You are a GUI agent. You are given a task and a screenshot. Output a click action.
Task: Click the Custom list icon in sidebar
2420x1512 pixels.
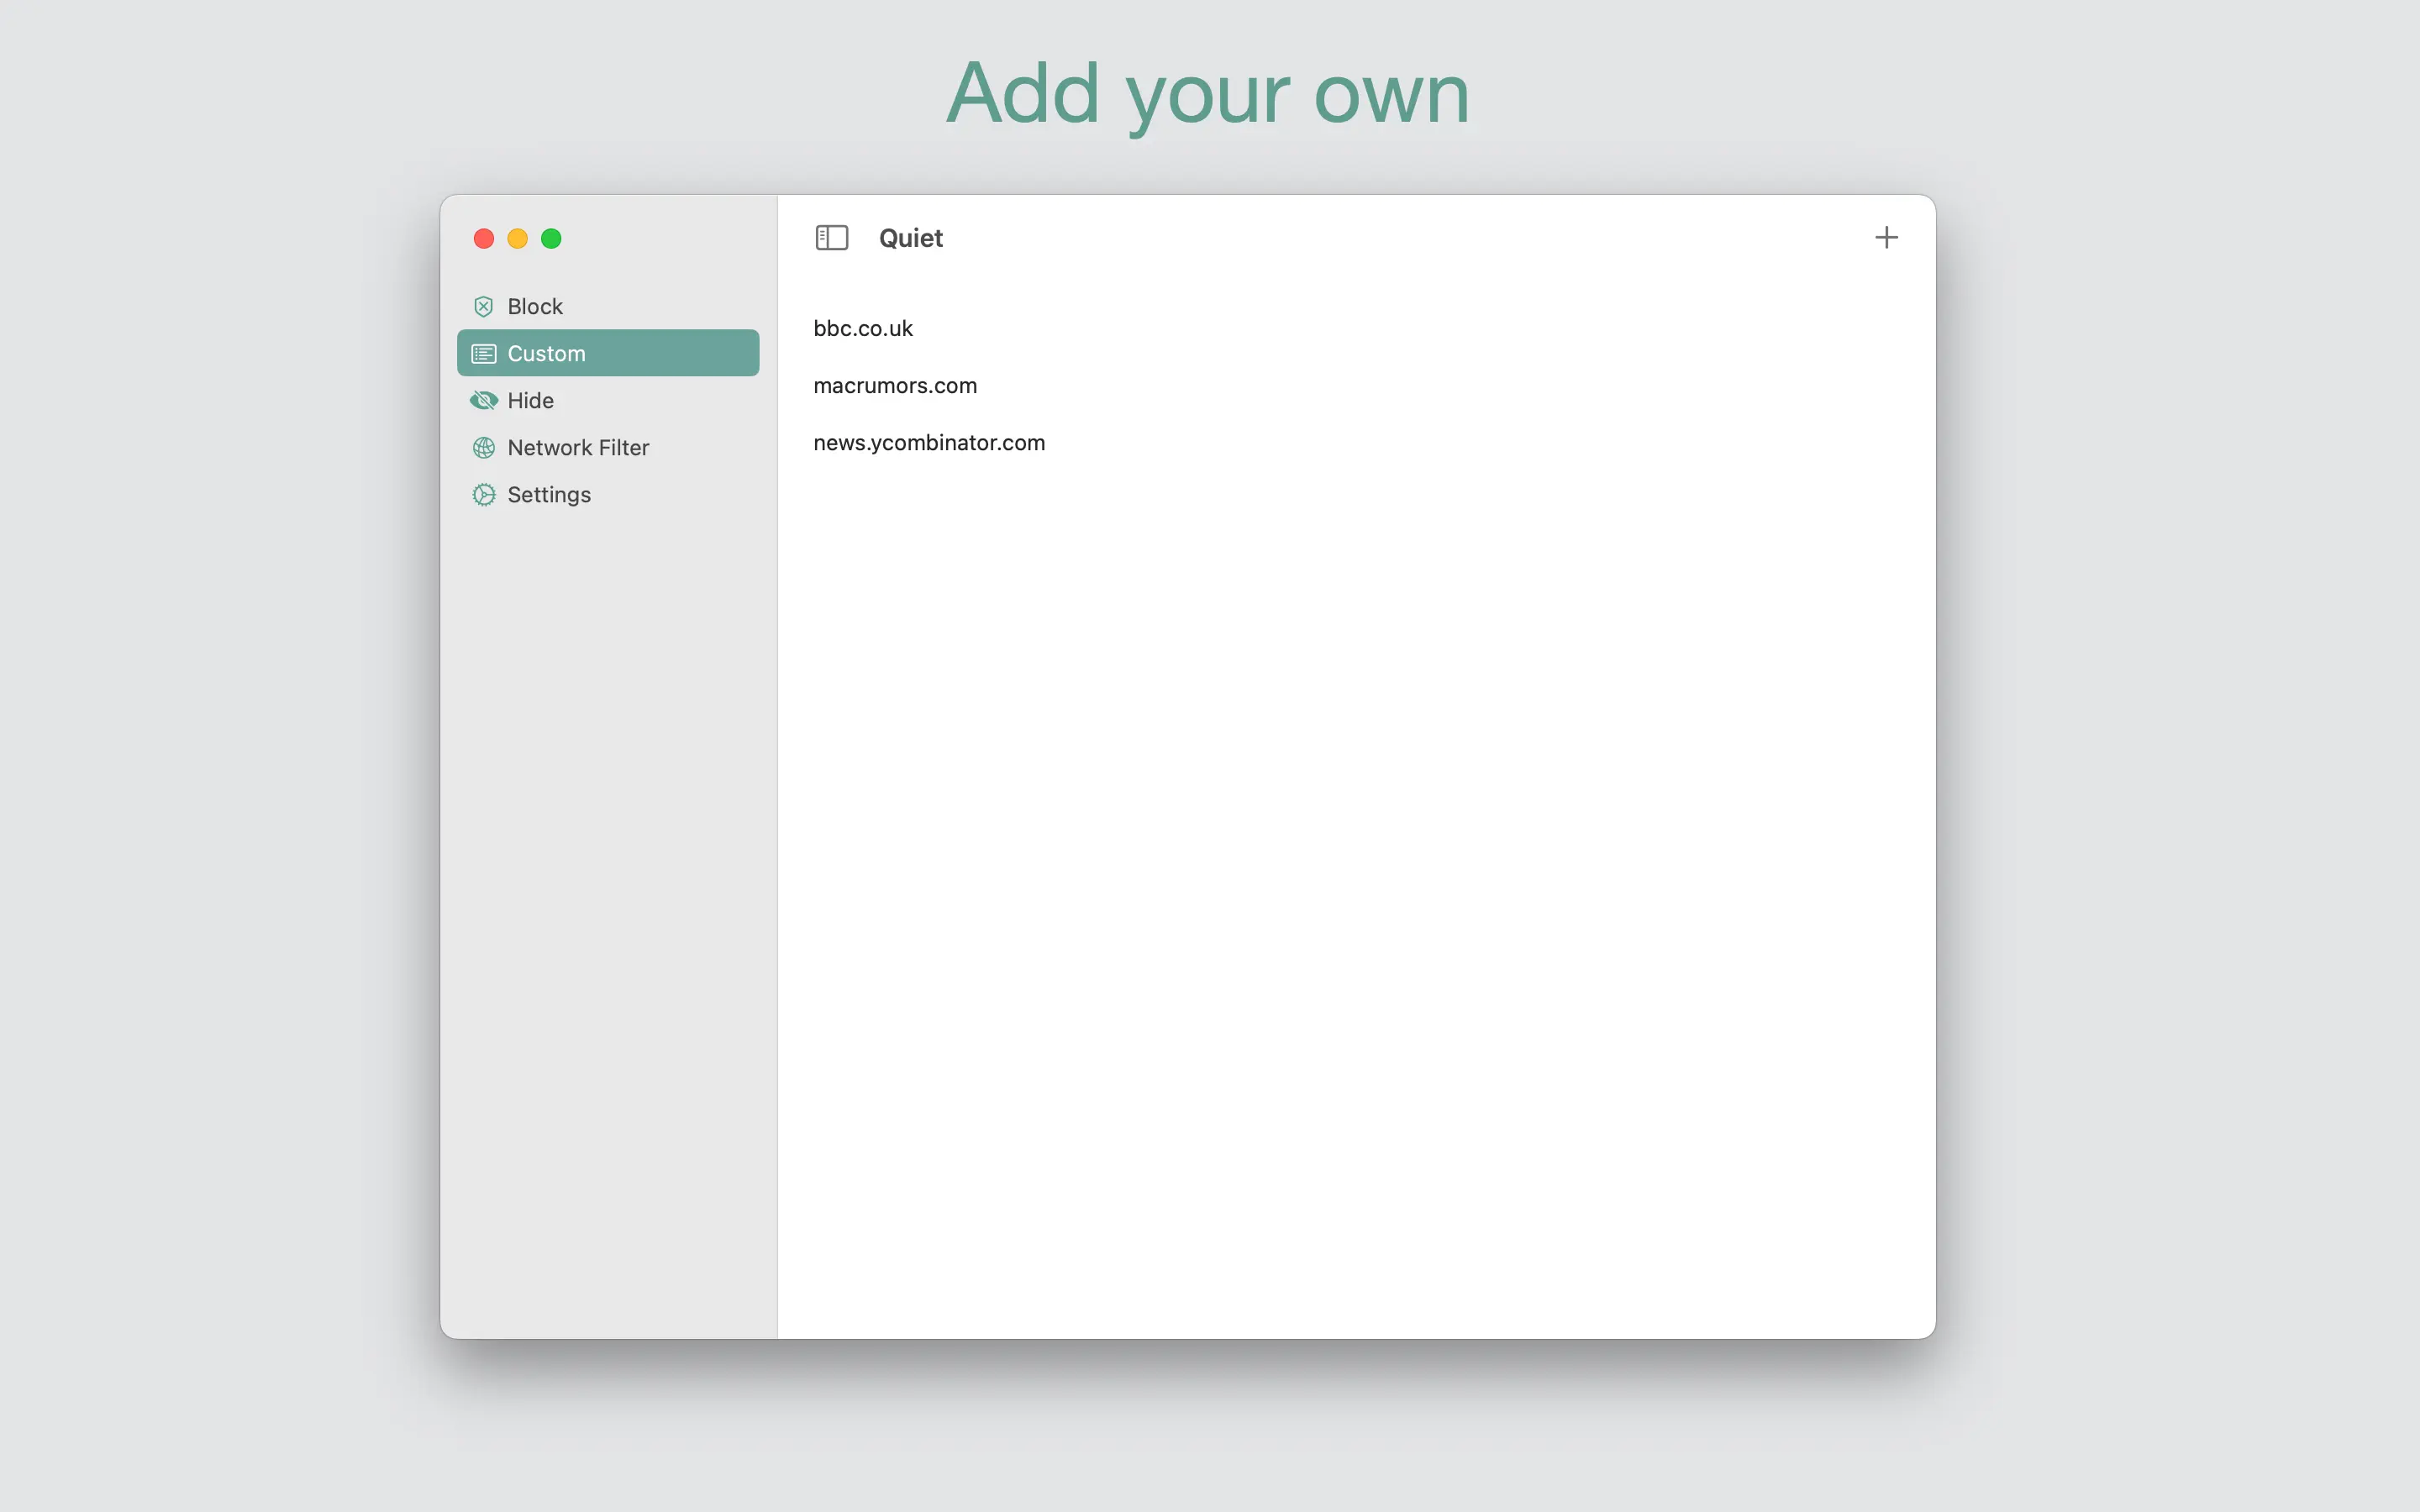pos(483,353)
